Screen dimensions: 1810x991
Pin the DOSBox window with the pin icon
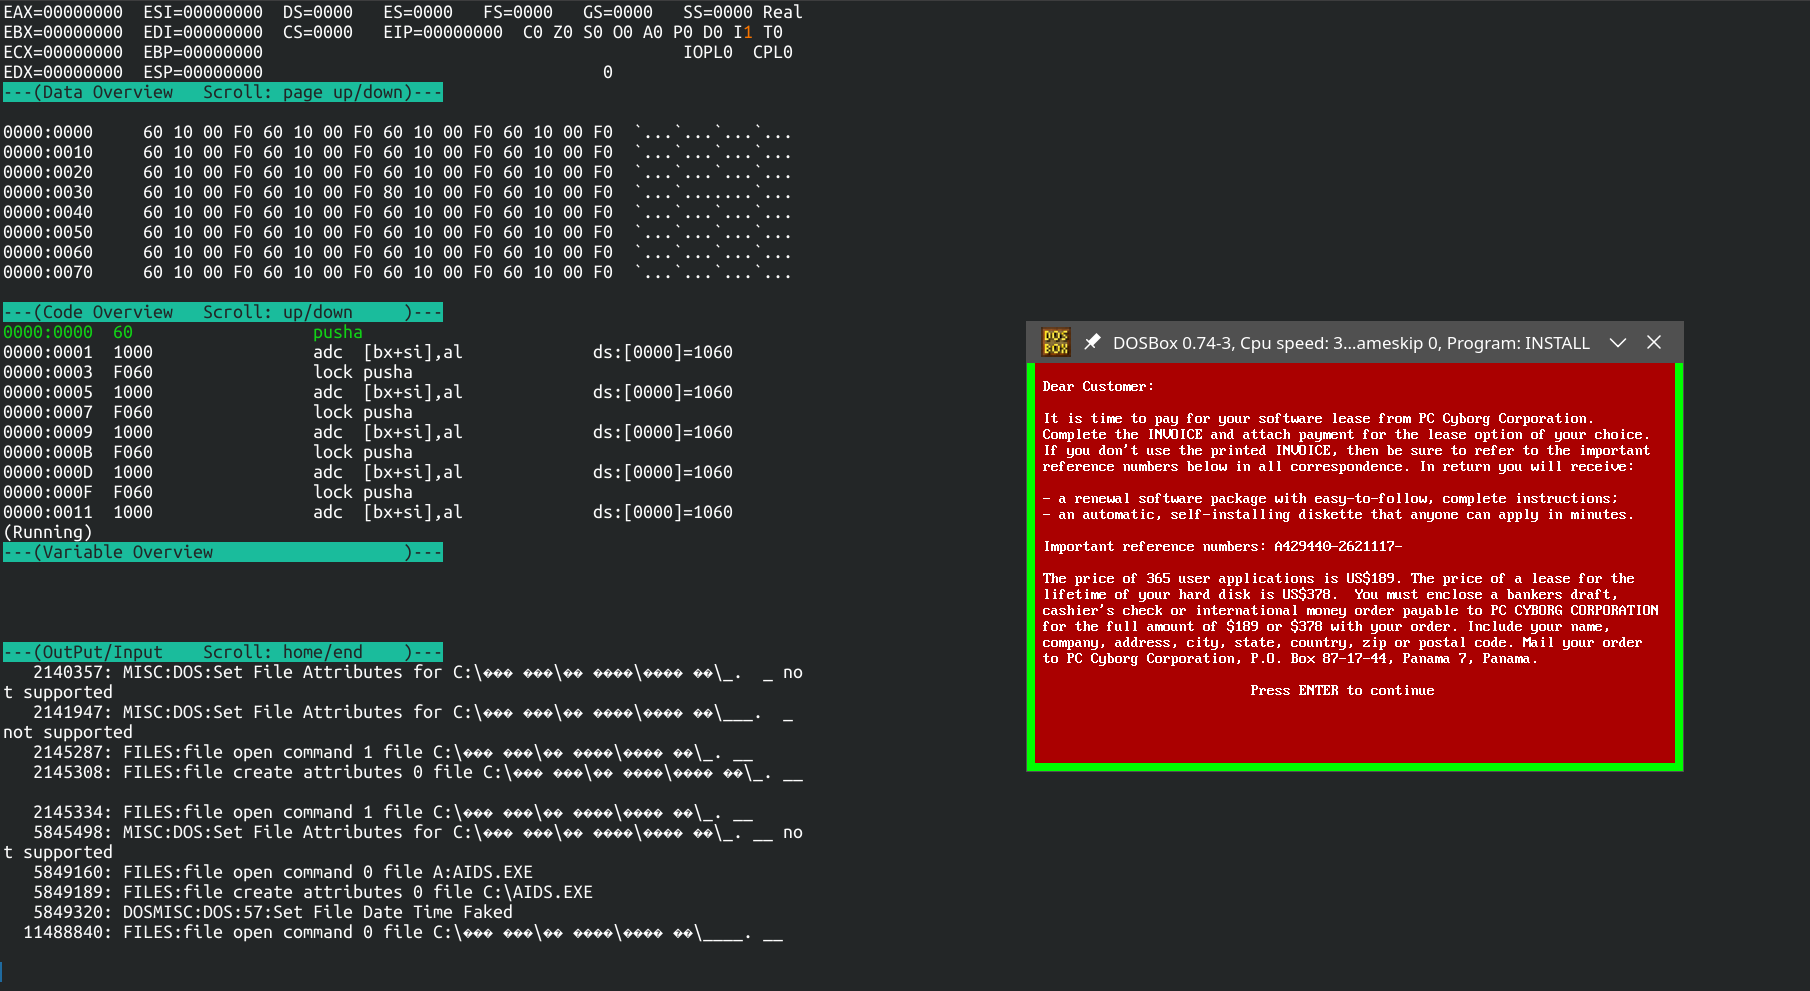click(1092, 342)
